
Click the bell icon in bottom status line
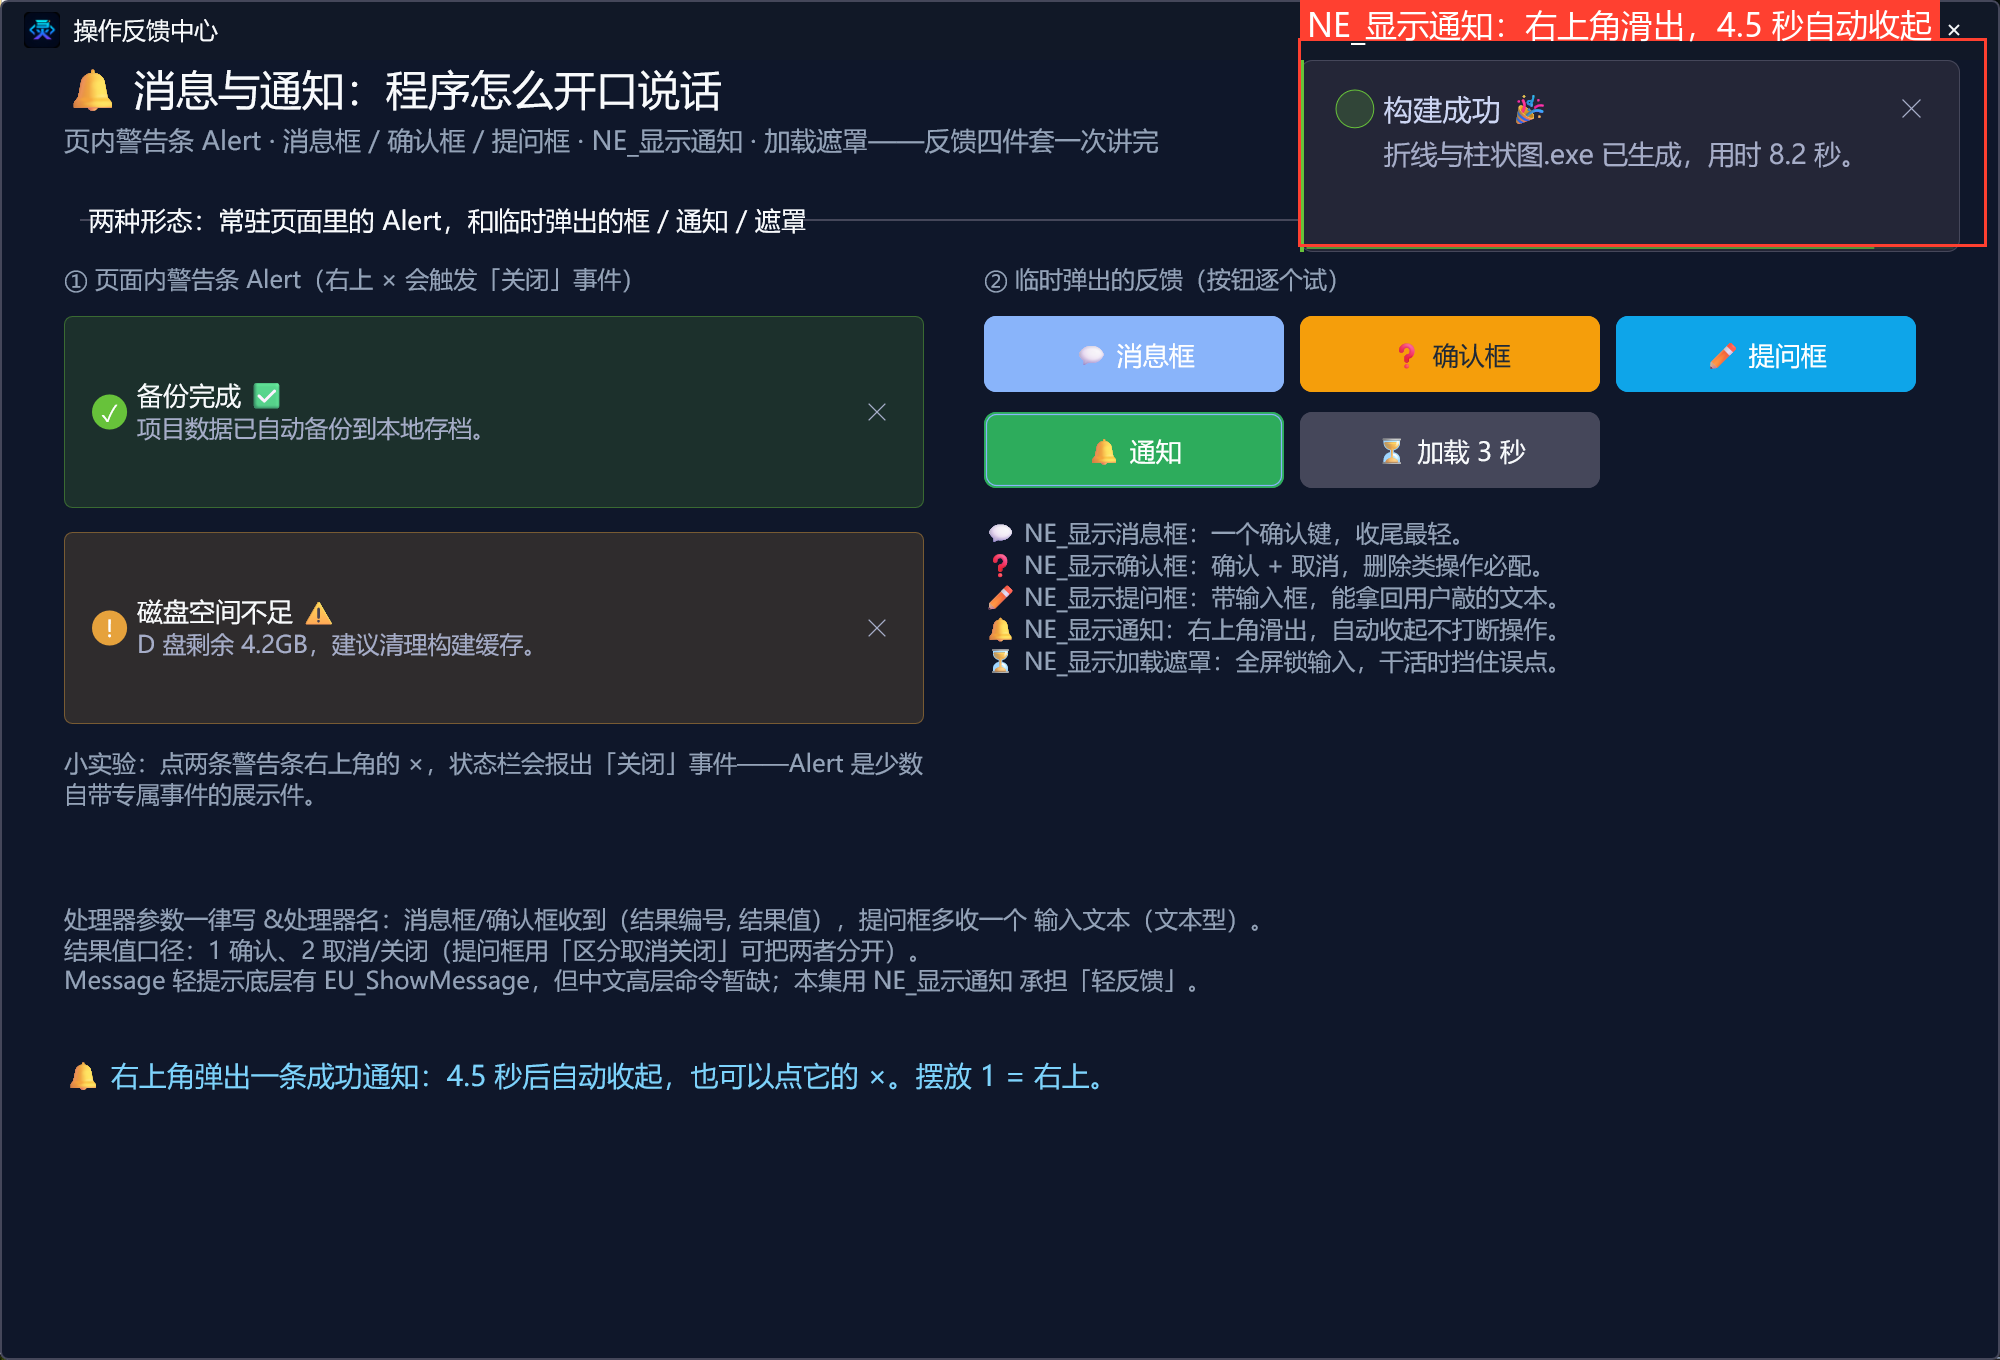[x=83, y=1077]
